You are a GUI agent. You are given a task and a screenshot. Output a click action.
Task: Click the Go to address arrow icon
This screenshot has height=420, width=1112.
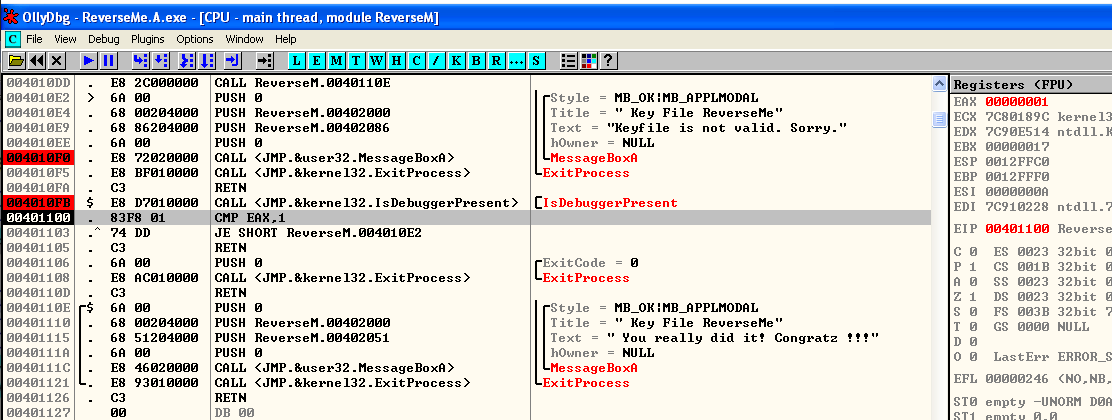pos(265,60)
